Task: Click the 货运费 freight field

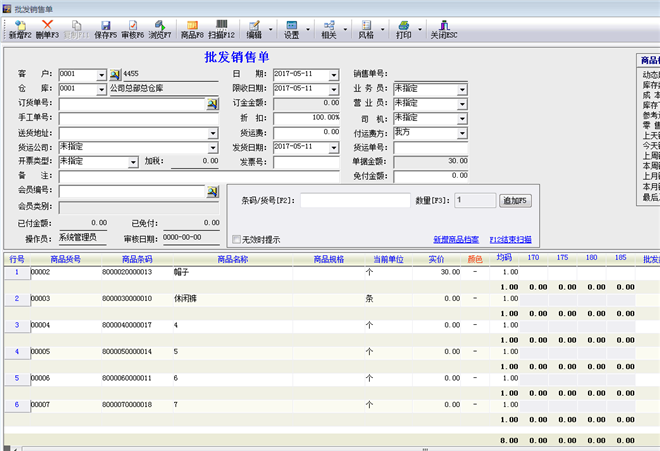Action: point(306,133)
